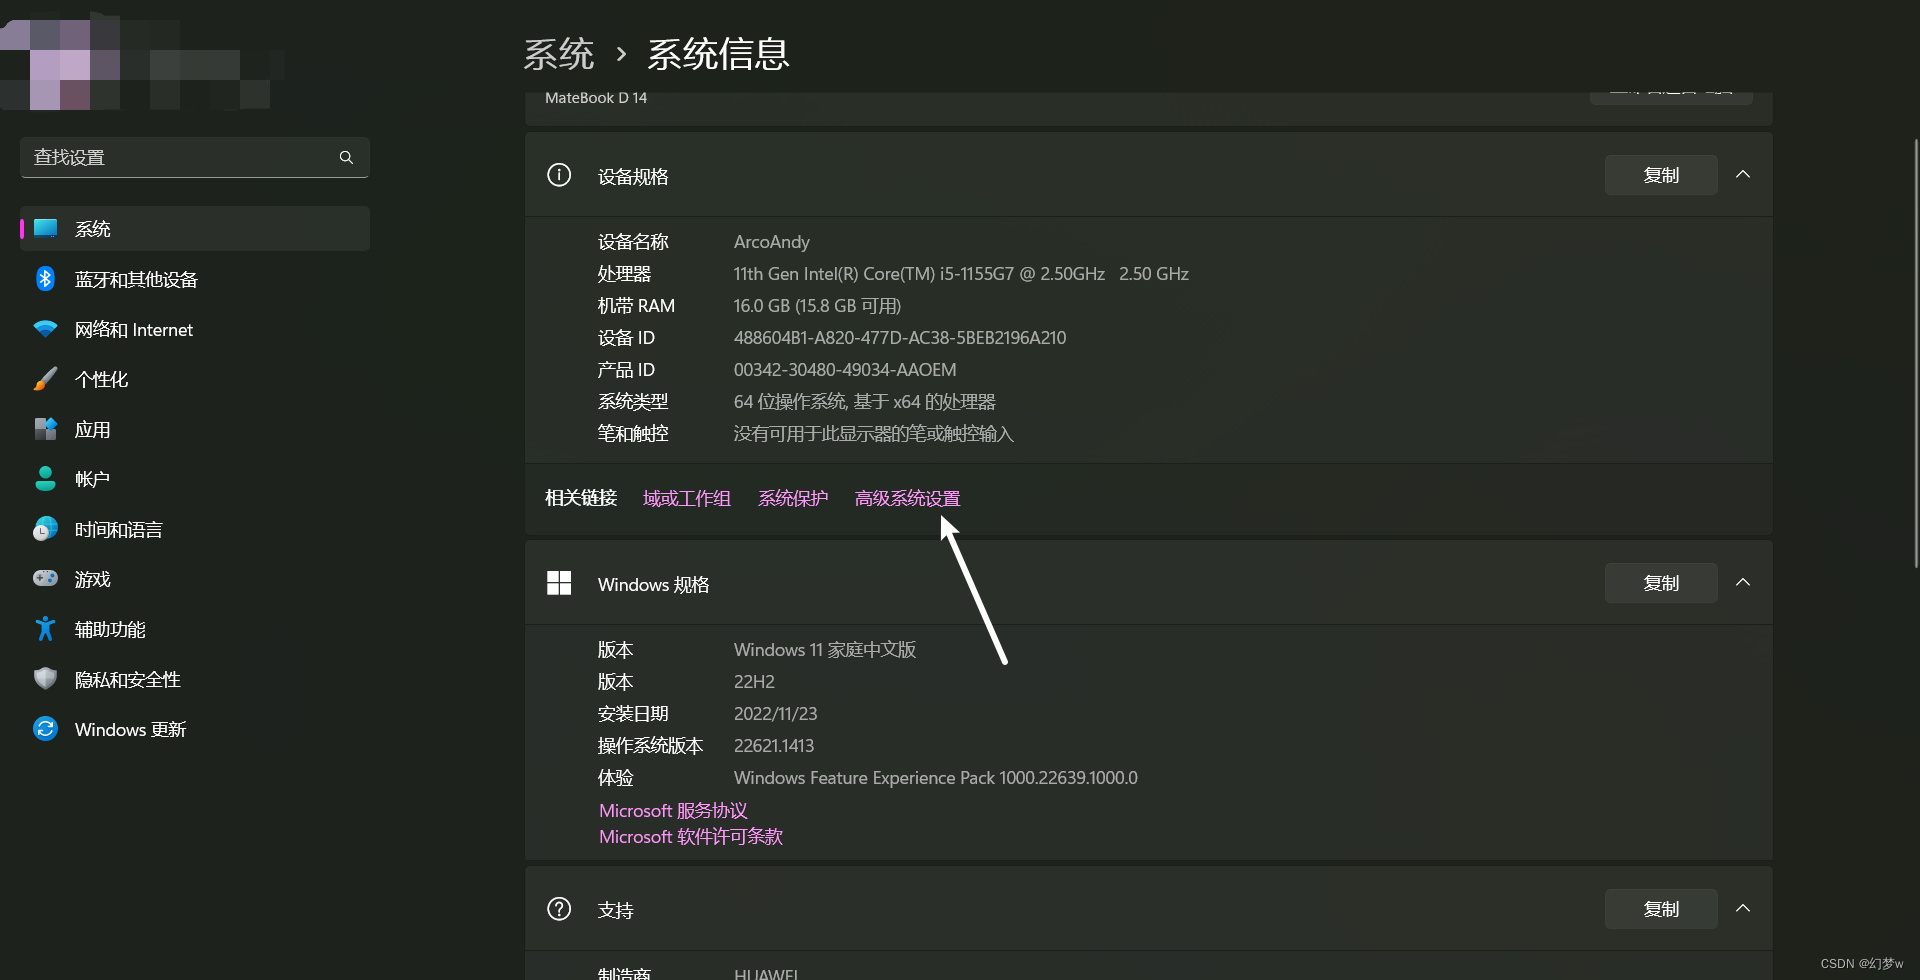Open 游戏 settings
This screenshot has height=980, width=1920.
[195, 579]
